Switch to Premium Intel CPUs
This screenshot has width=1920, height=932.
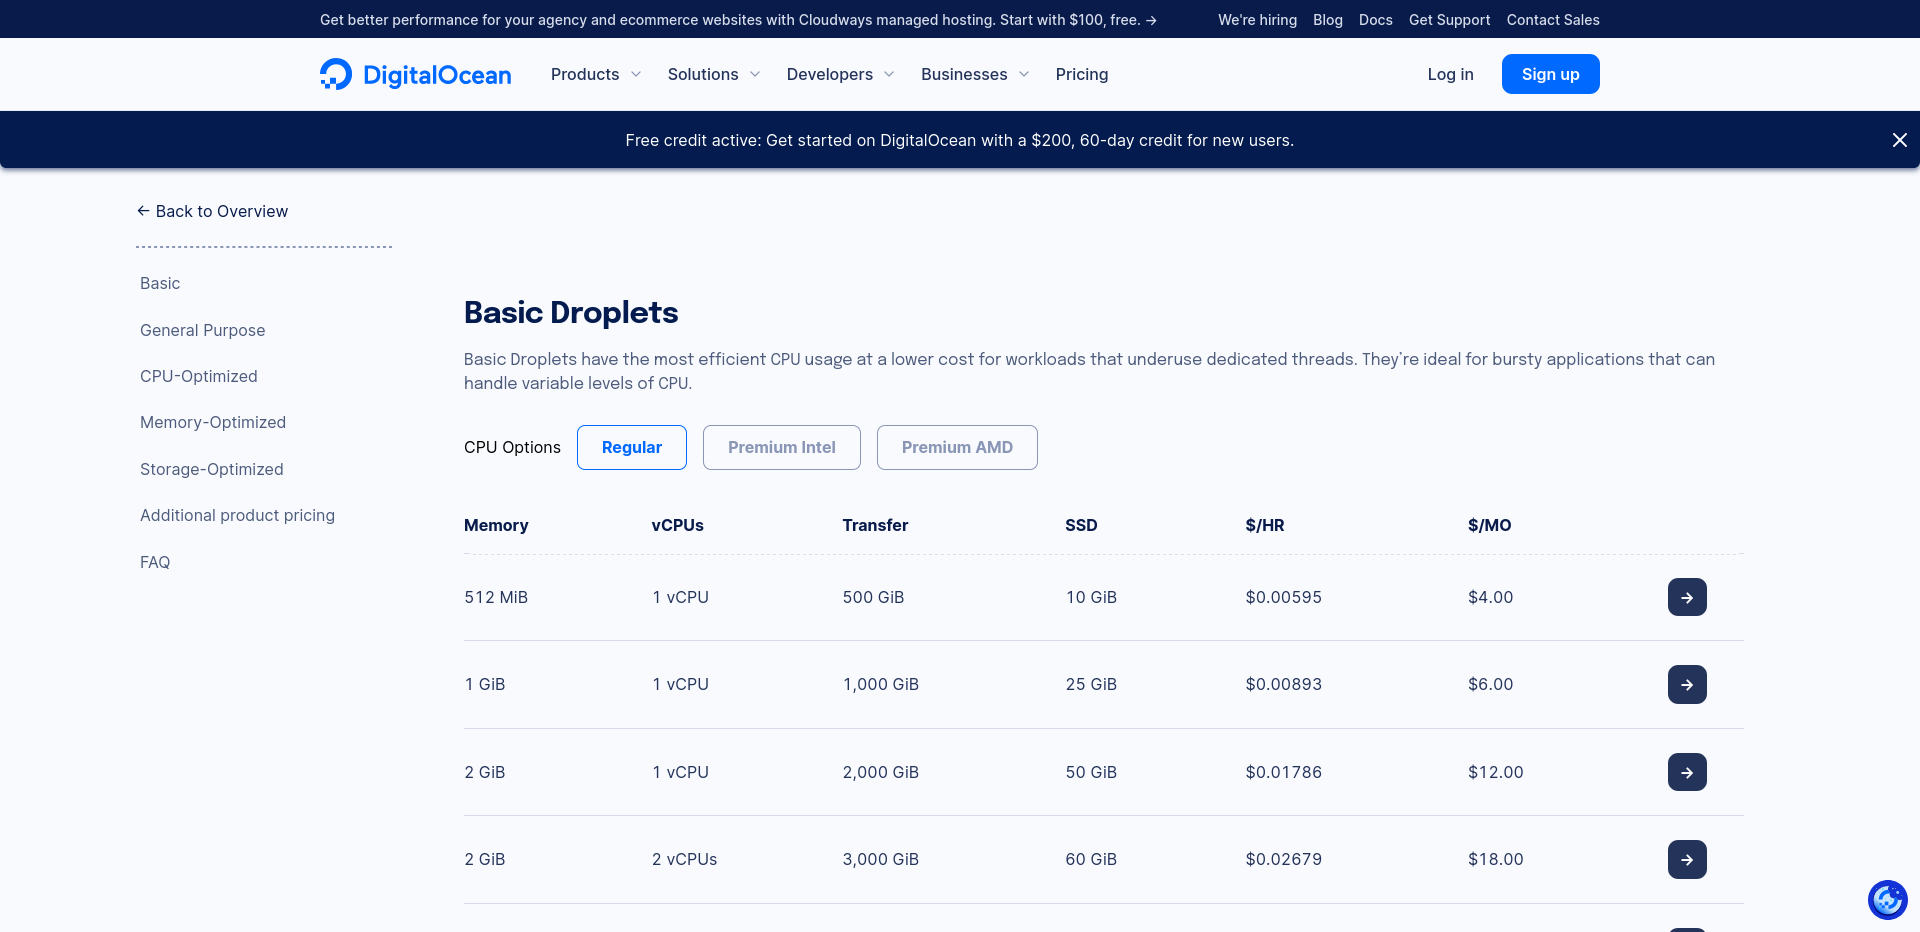pos(781,447)
